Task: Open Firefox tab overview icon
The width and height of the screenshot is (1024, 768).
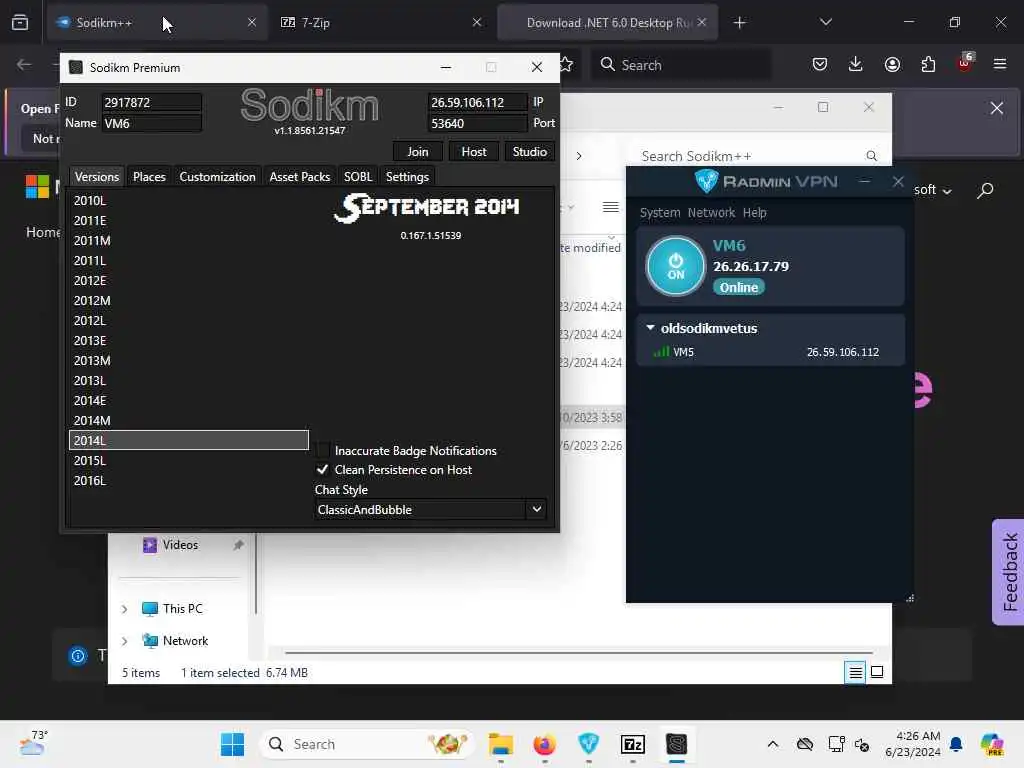Action: point(20,22)
